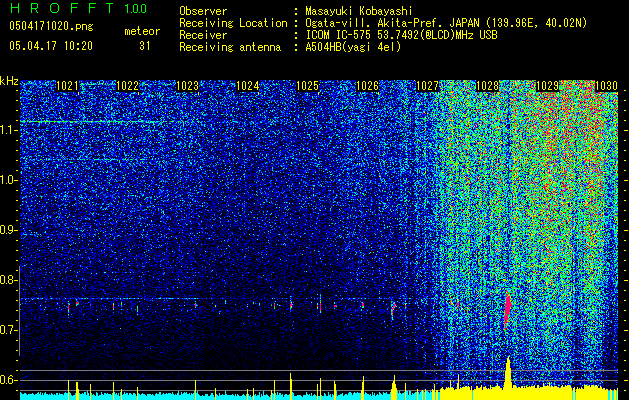Click the 0.7 frequency axis label
This screenshot has height=400, width=629.
click(x=8, y=330)
